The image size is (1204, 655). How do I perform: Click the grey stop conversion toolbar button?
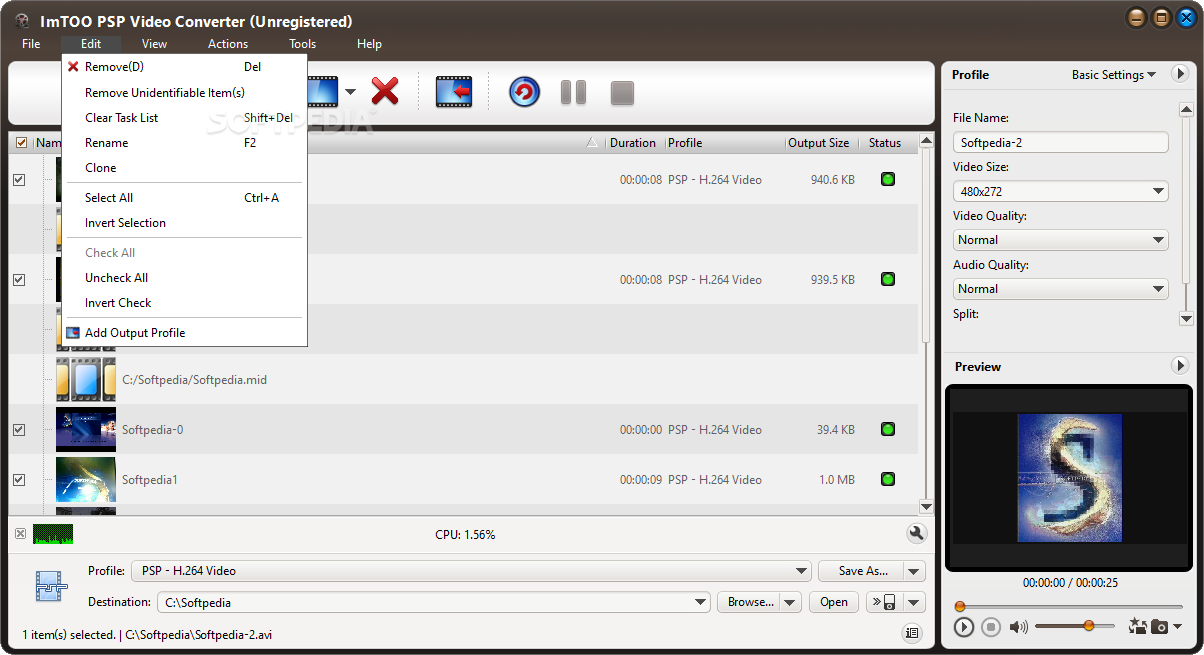coord(622,92)
